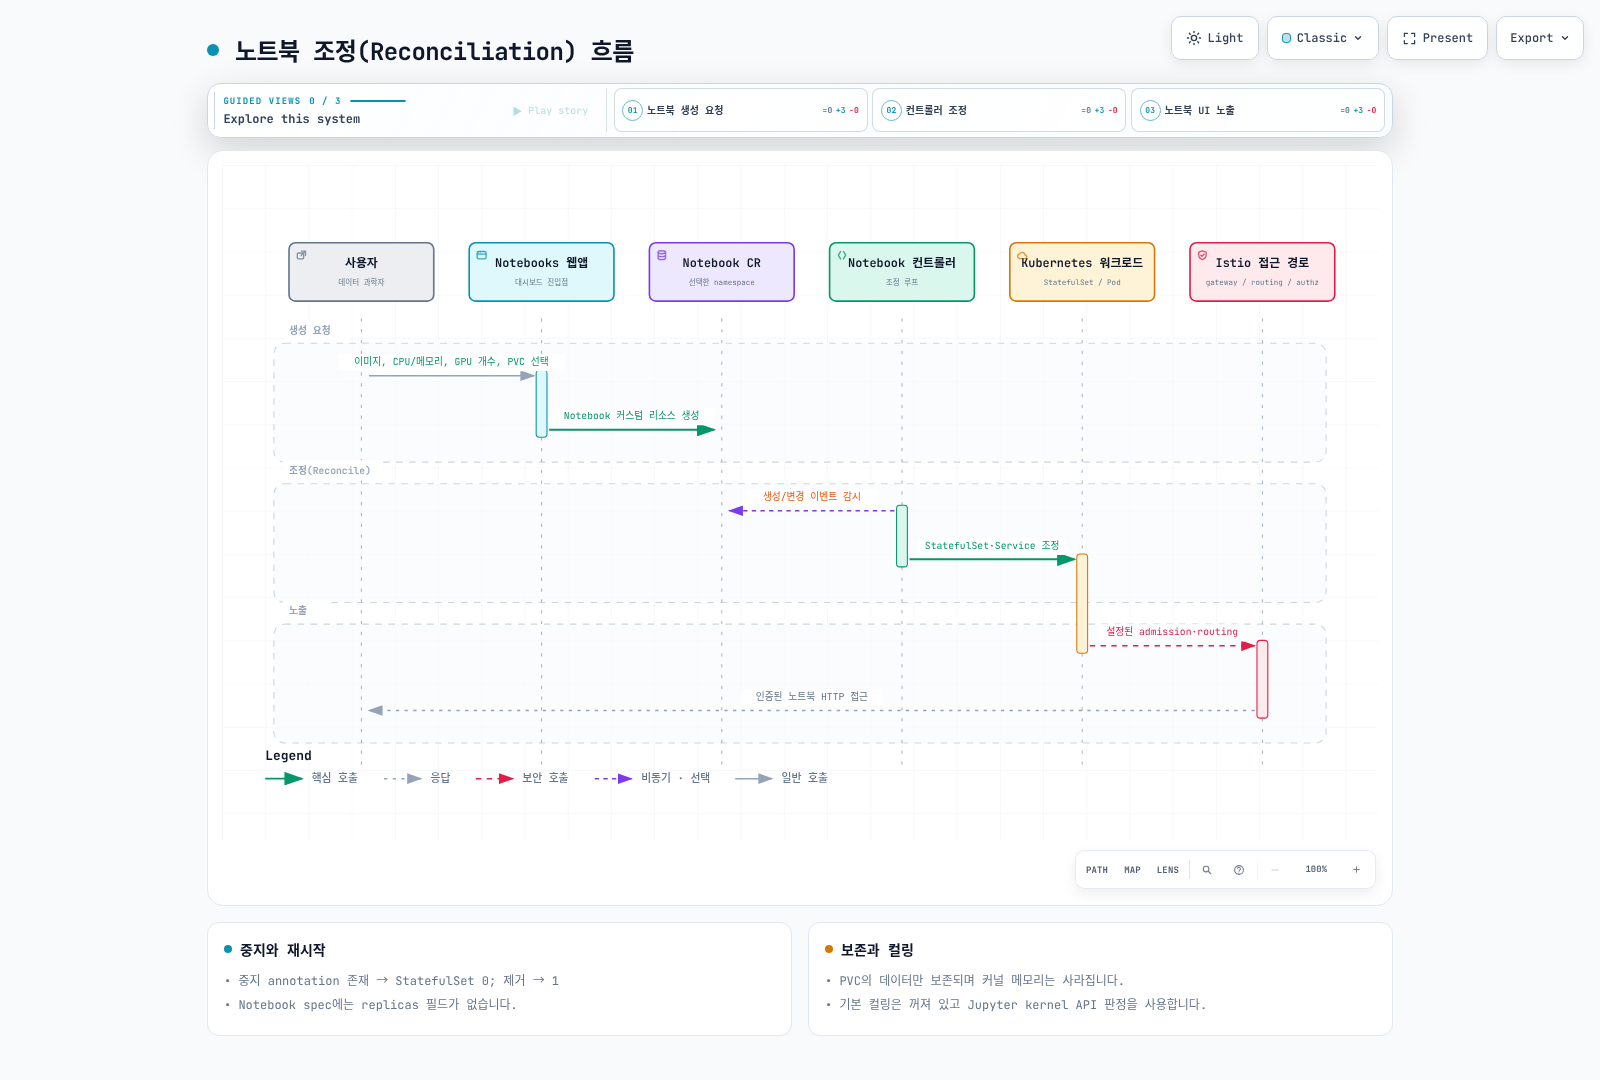
Task: Enable LENS mode in canvas toolbar
Action: pyautogui.click(x=1168, y=870)
